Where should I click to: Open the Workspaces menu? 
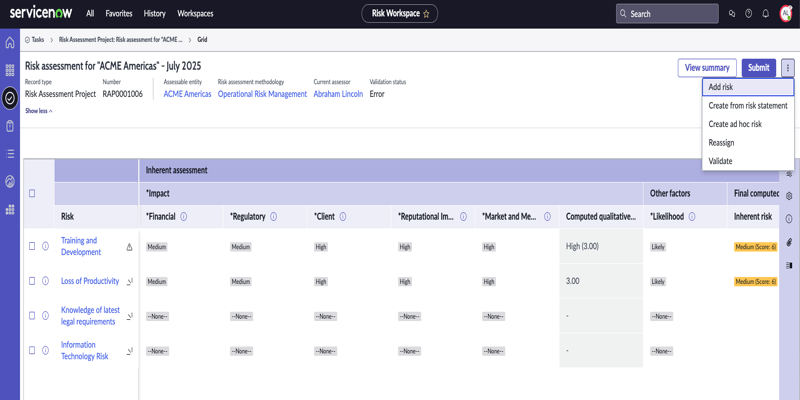(x=195, y=14)
